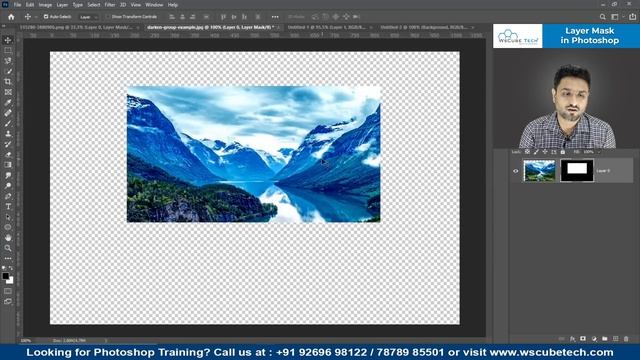640x360 pixels.
Task: Select the Lasso tool
Action: [8, 61]
